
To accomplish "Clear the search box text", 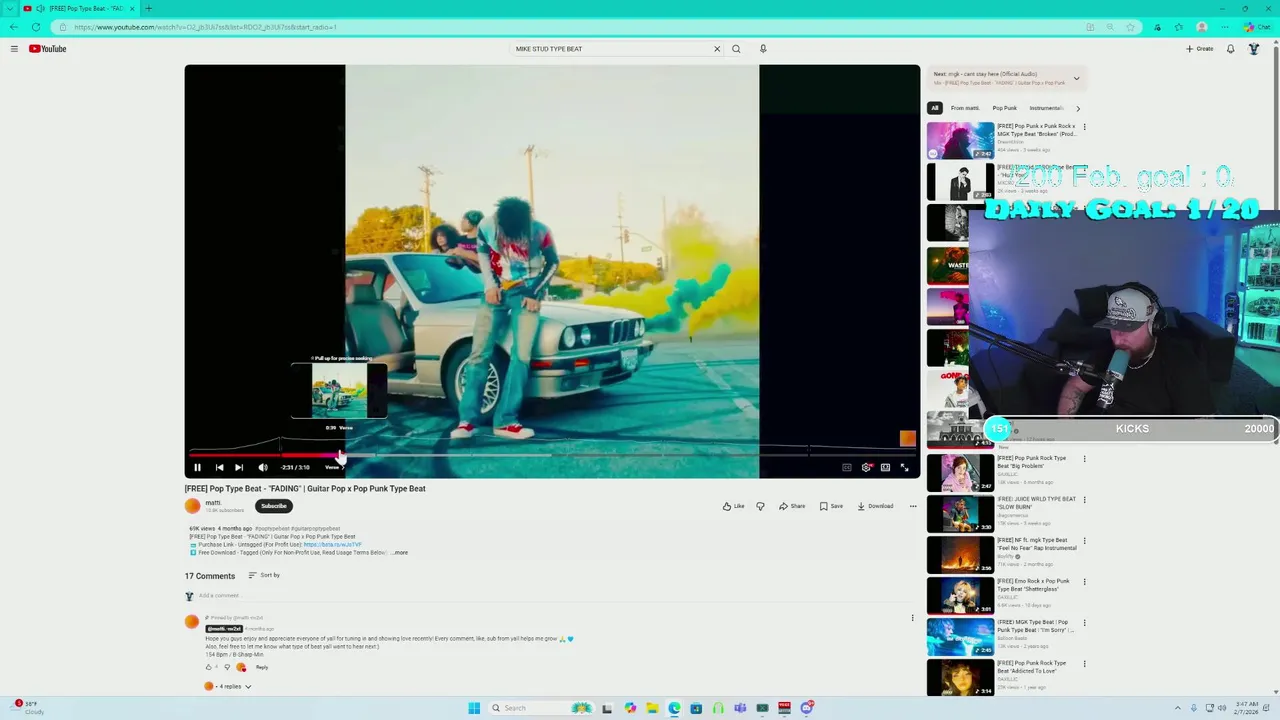I will (716, 48).
